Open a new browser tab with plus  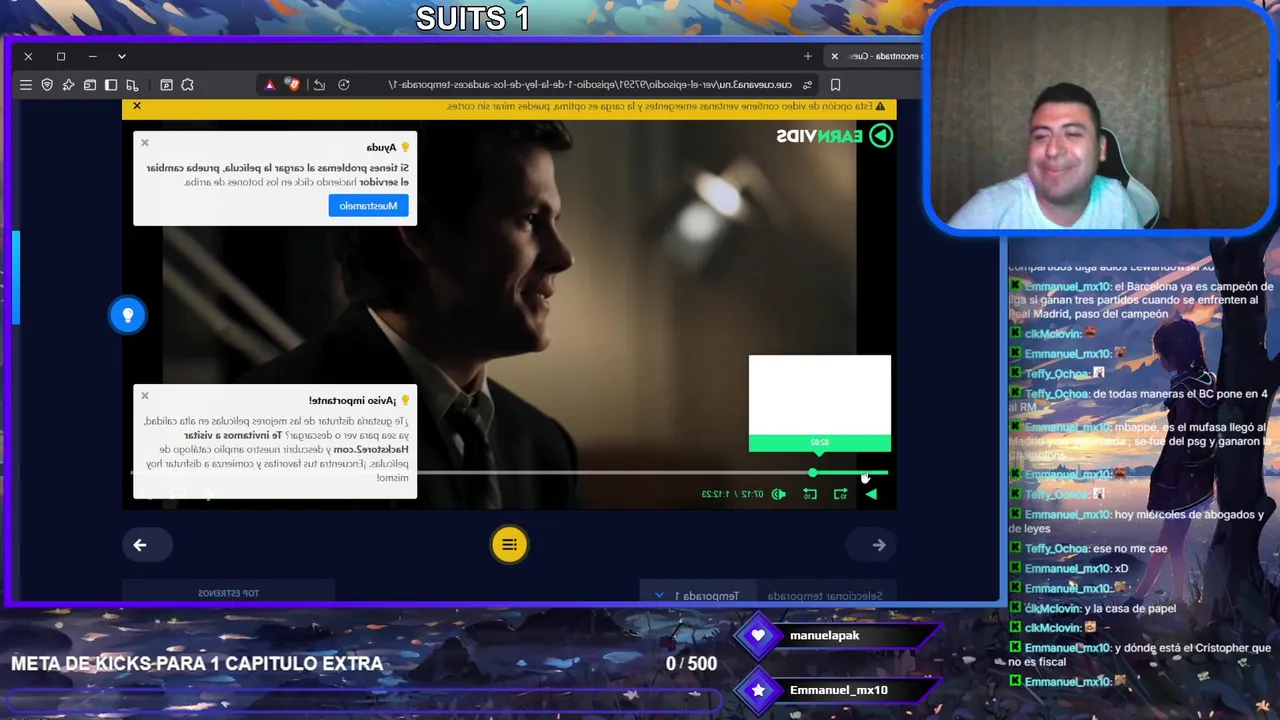pyautogui.click(x=808, y=56)
